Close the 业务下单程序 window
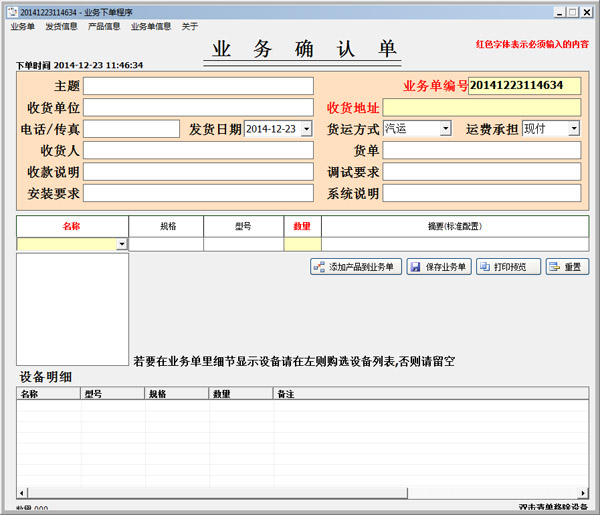This screenshot has height=515, width=600. 587,12
